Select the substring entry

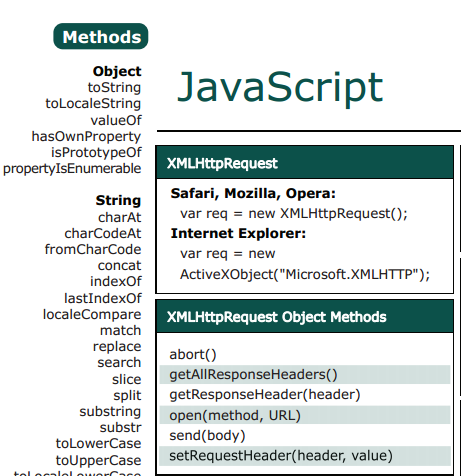(x=110, y=412)
